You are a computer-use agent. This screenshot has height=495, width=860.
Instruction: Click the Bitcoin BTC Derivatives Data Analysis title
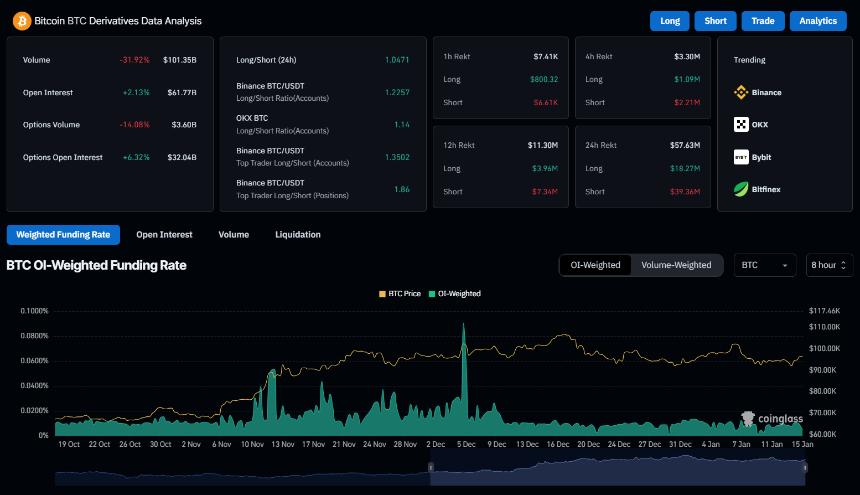[118, 21]
